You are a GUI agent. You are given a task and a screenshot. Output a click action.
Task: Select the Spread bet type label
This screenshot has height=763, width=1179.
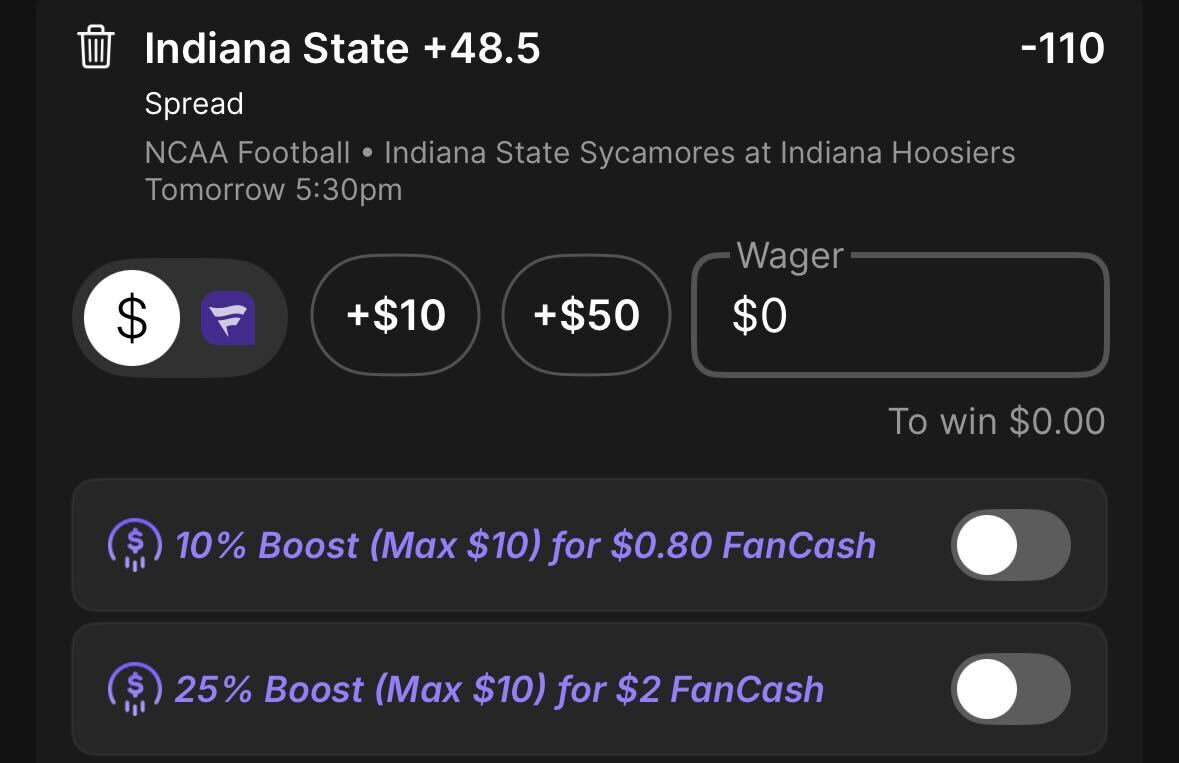point(194,104)
